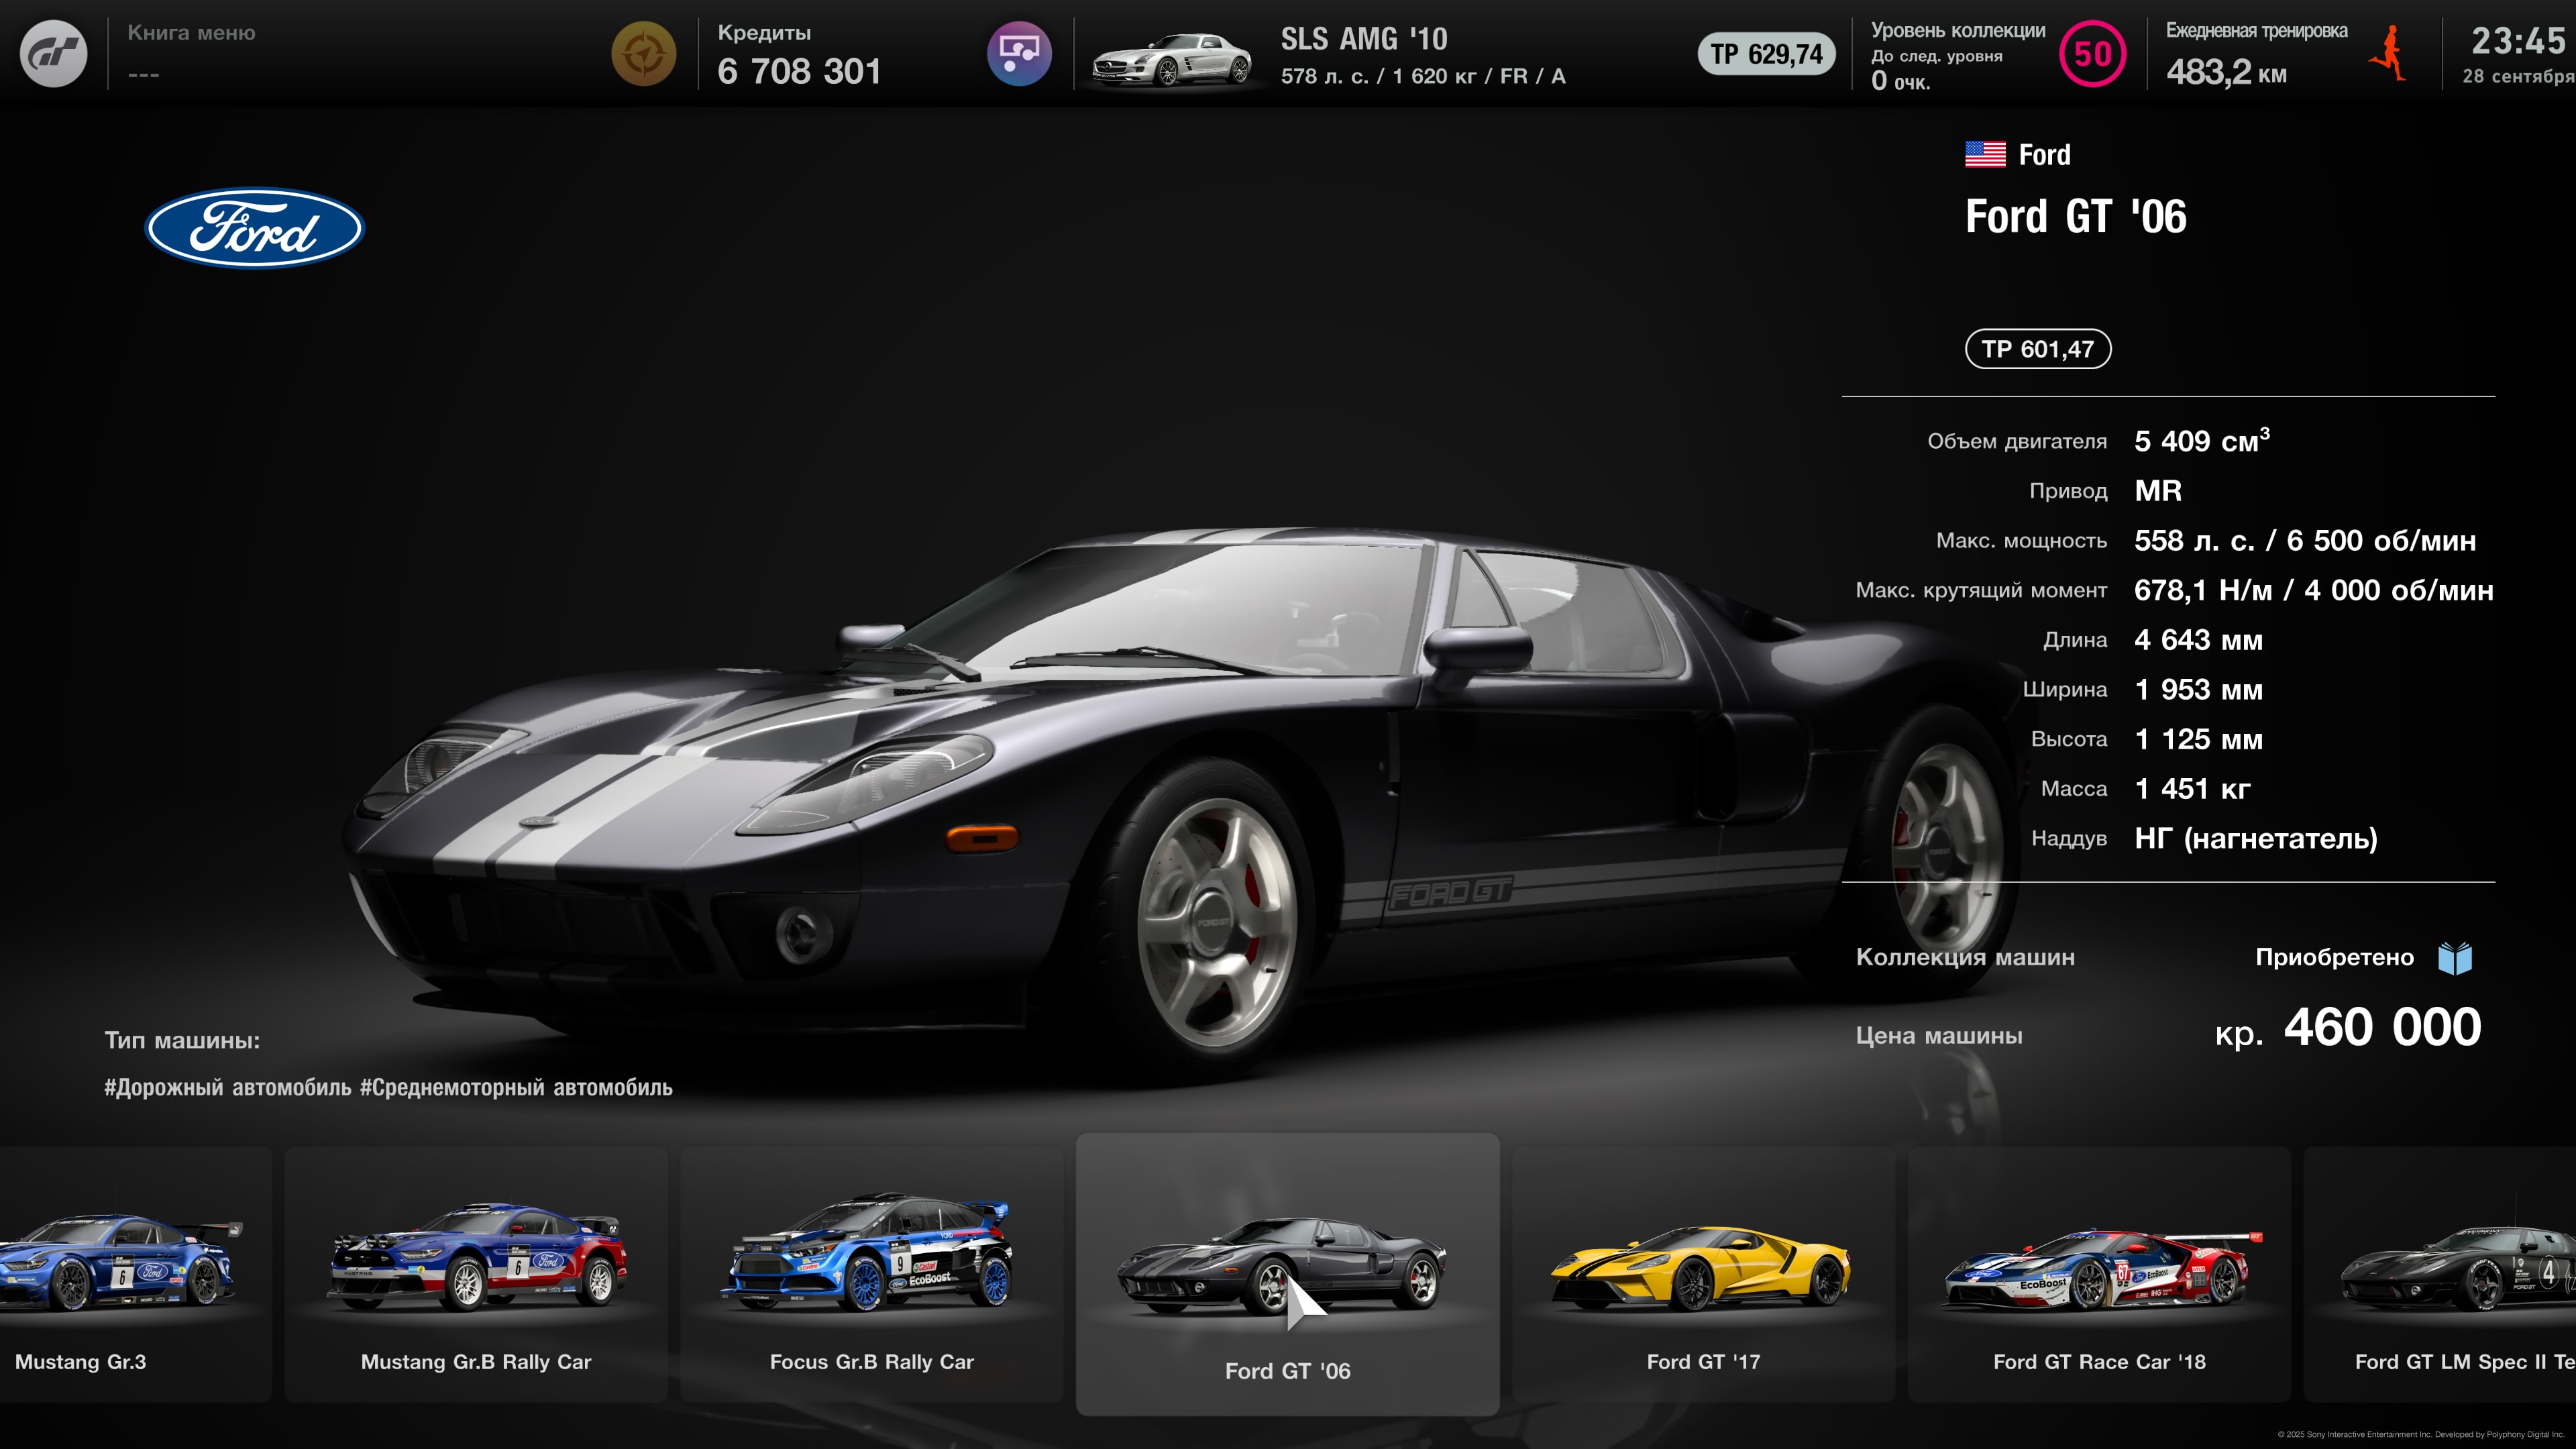The width and height of the screenshot is (2576, 1449).
Task: Click the American flag next to Ford
Action: pos(1985,154)
